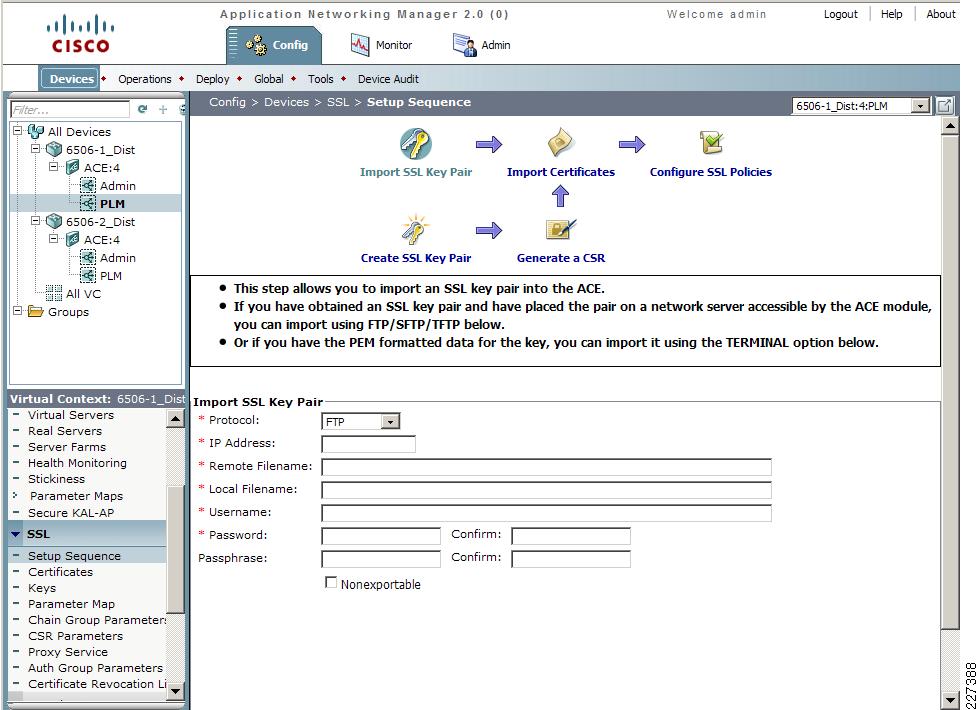Collapse the 6506-1_Dist tree node

point(36,149)
